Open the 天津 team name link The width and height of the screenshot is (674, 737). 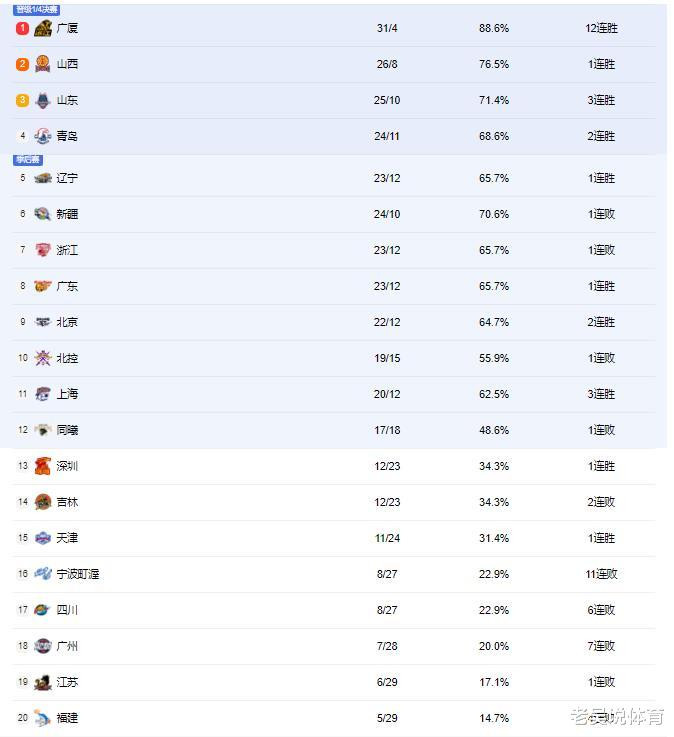click(x=67, y=539)
